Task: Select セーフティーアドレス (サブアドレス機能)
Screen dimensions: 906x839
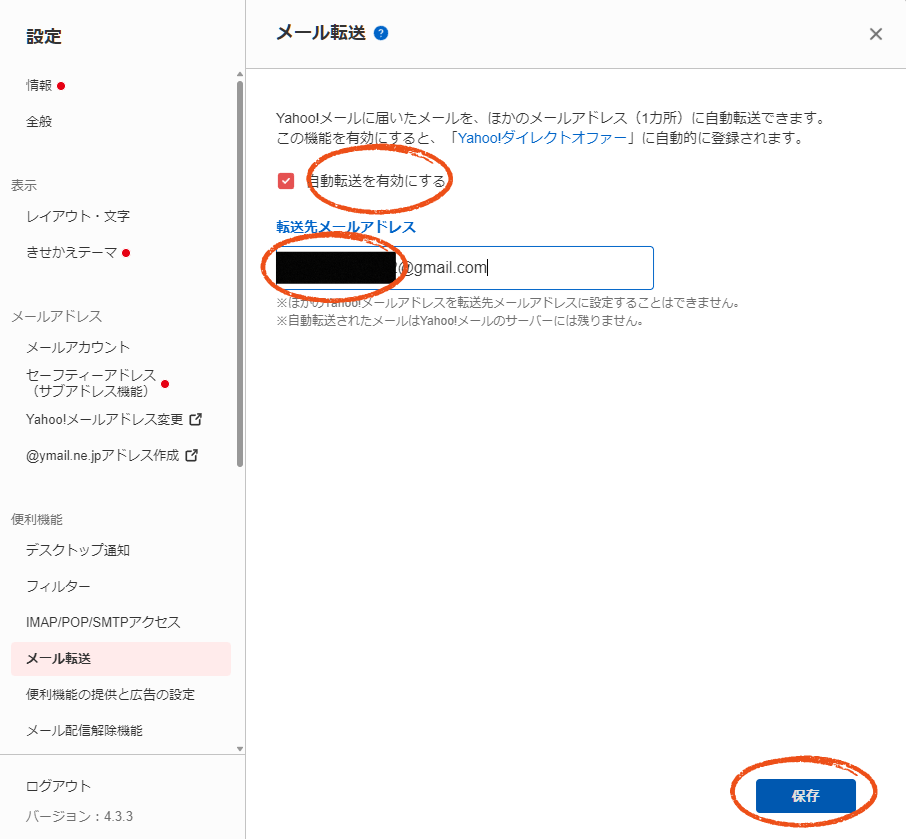Action: tap(90, 383)
